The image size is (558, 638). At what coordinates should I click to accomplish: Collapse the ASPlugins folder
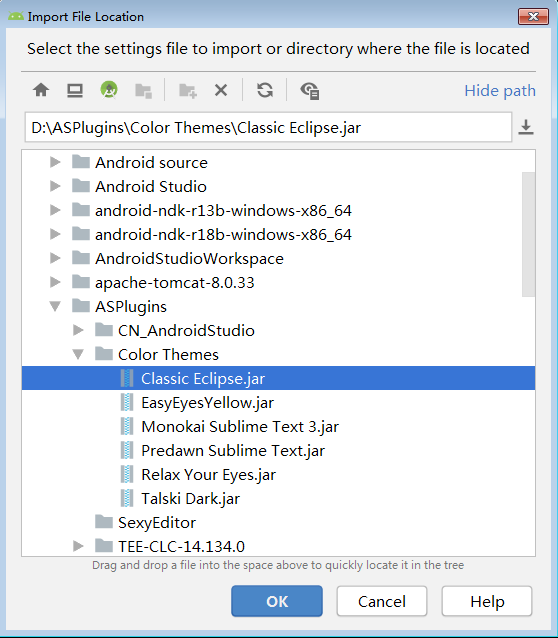click(55, 306)
